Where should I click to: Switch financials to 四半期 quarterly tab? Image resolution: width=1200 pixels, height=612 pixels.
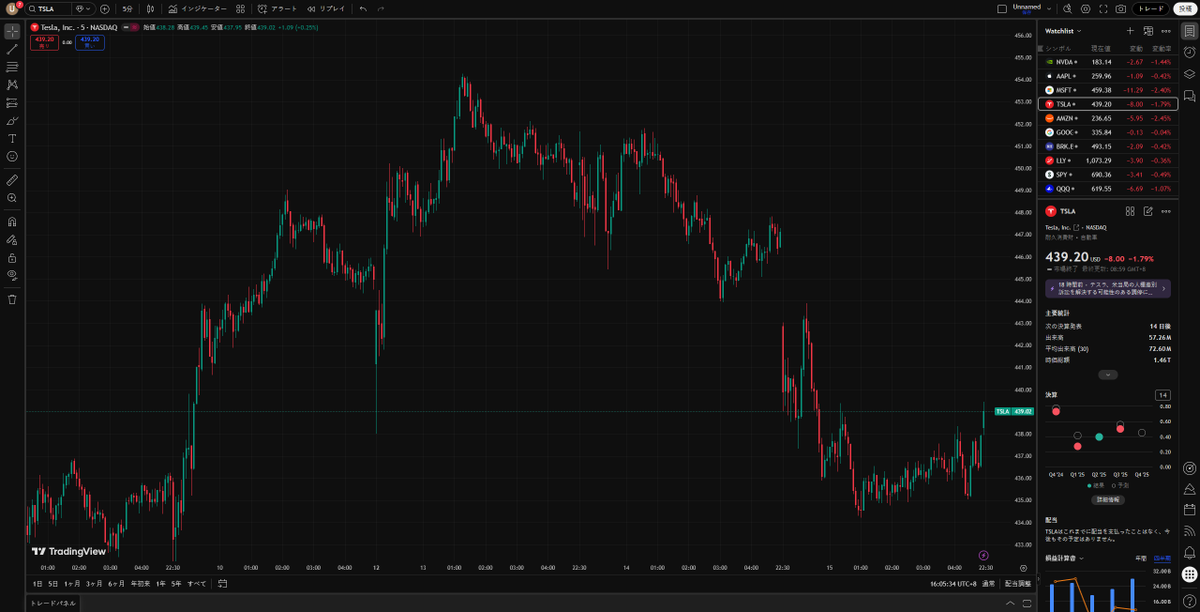1161,558
